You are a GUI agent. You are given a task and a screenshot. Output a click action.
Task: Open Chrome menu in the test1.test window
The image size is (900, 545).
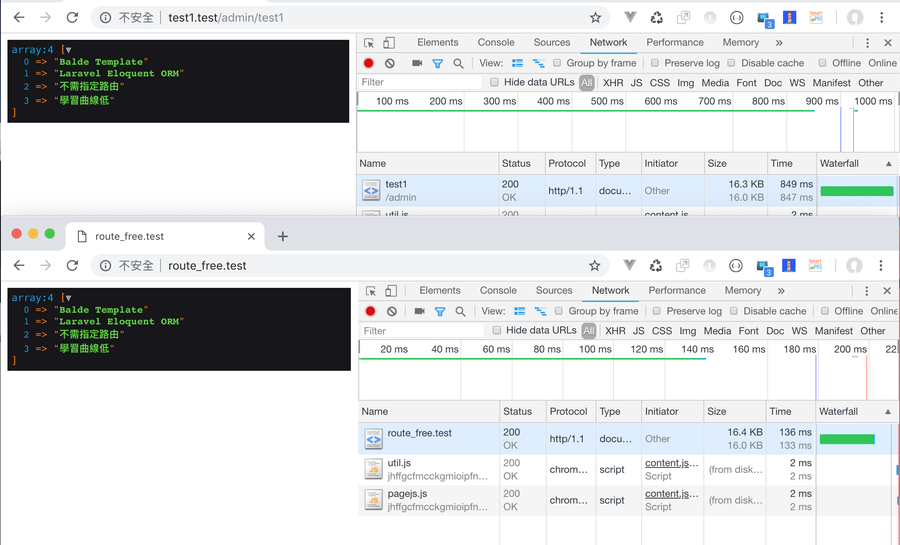(882, 17)
